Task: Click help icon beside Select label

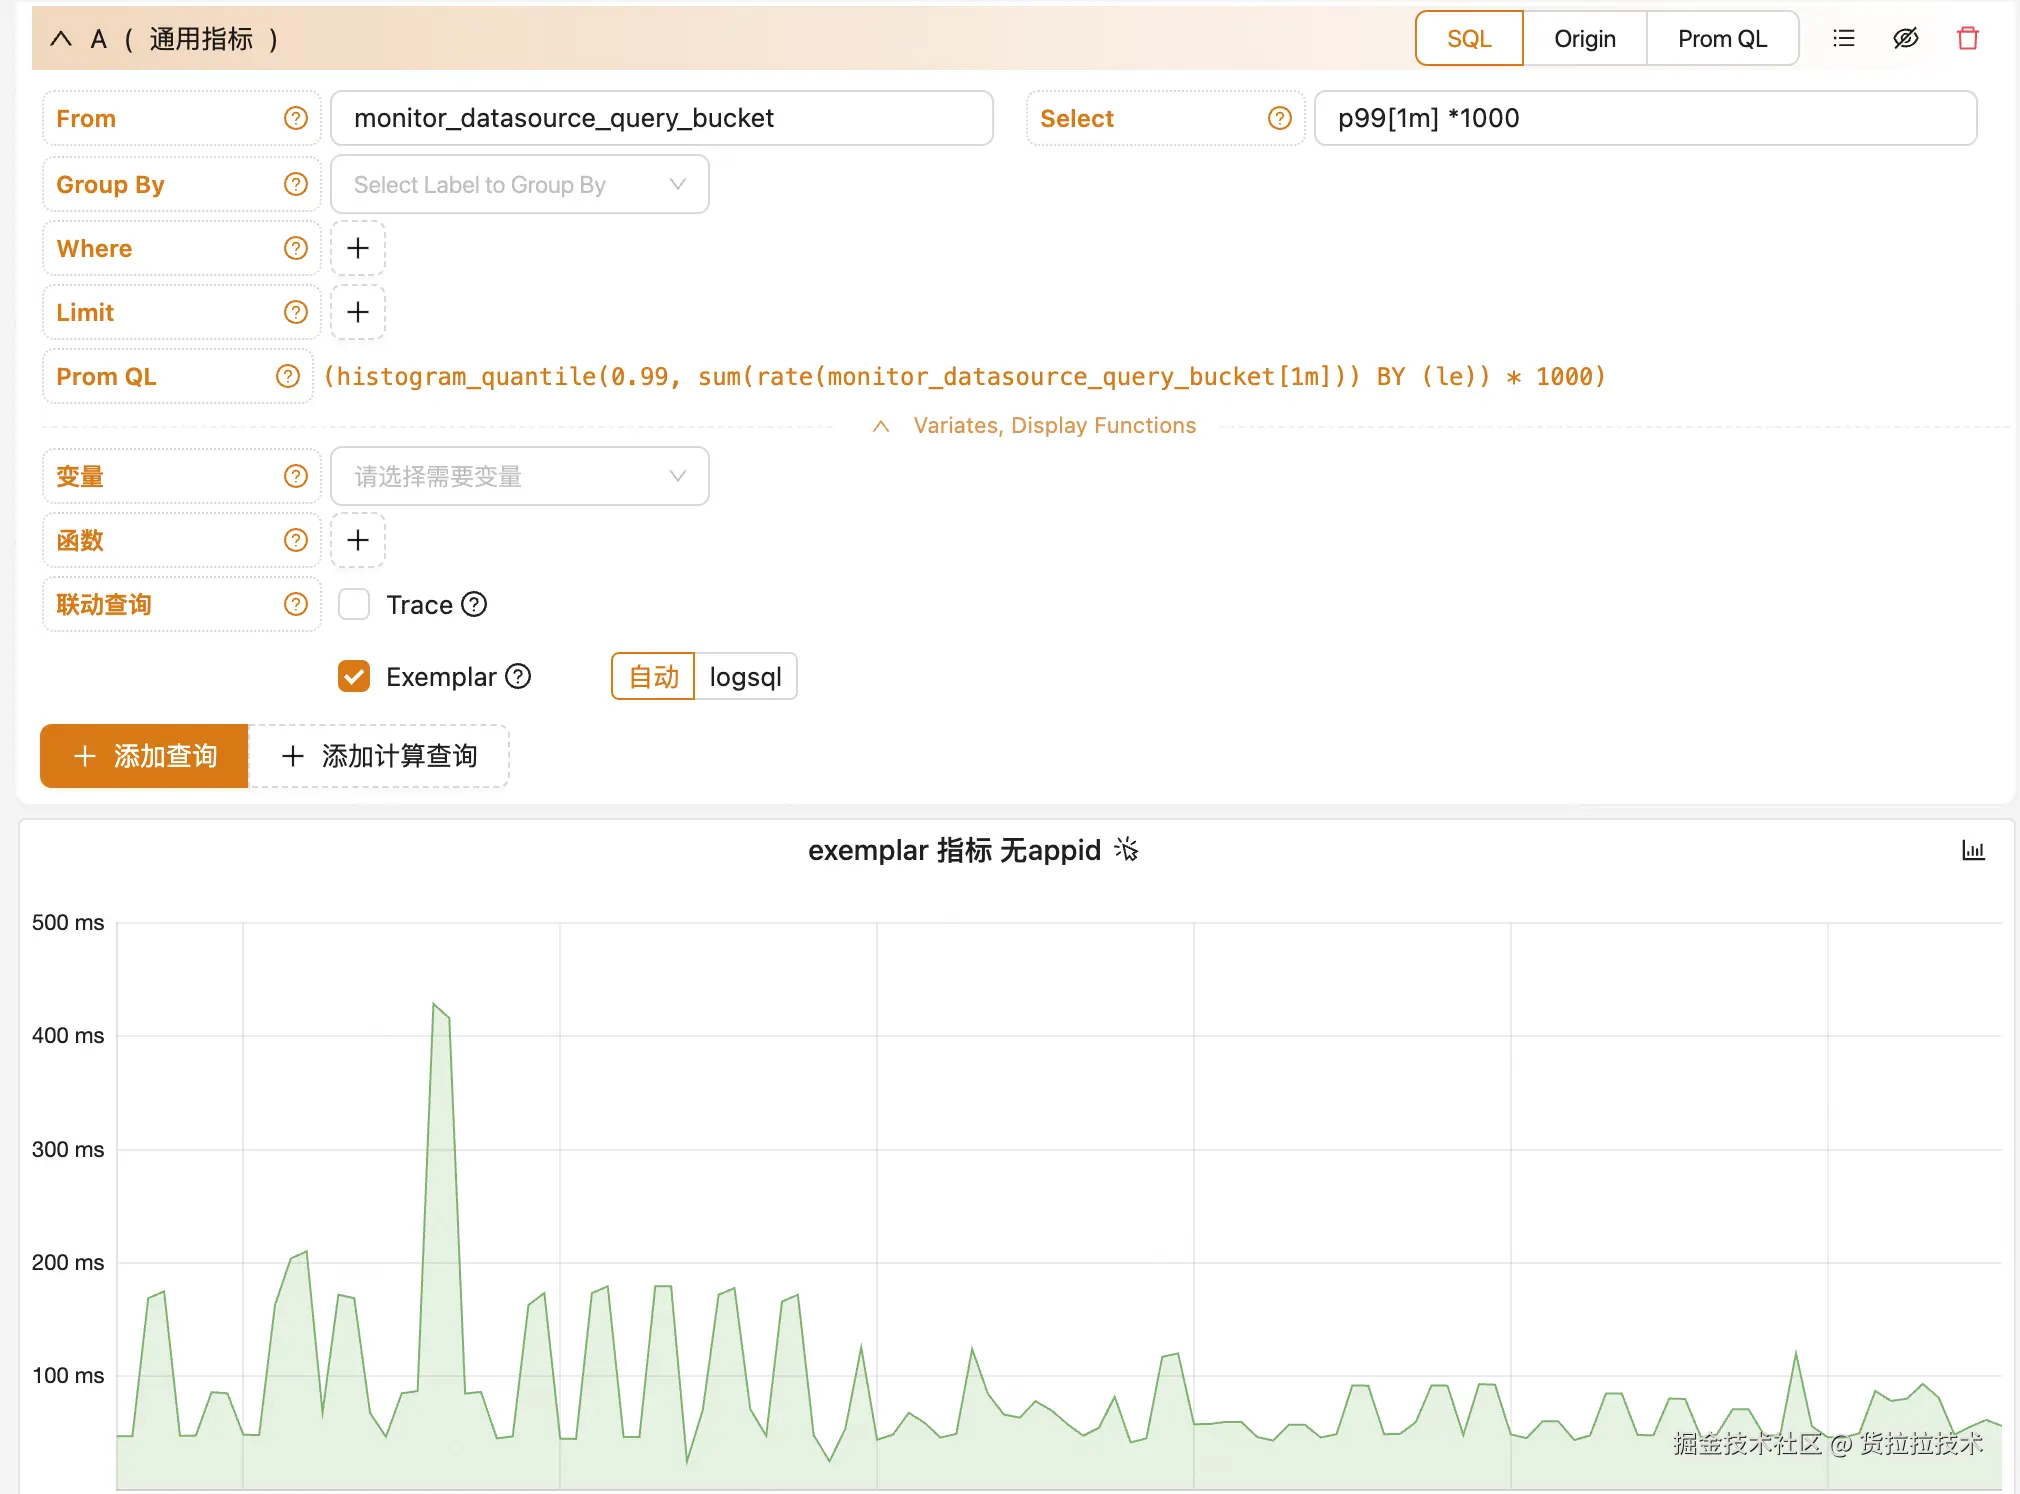Action: (1279, 119)
